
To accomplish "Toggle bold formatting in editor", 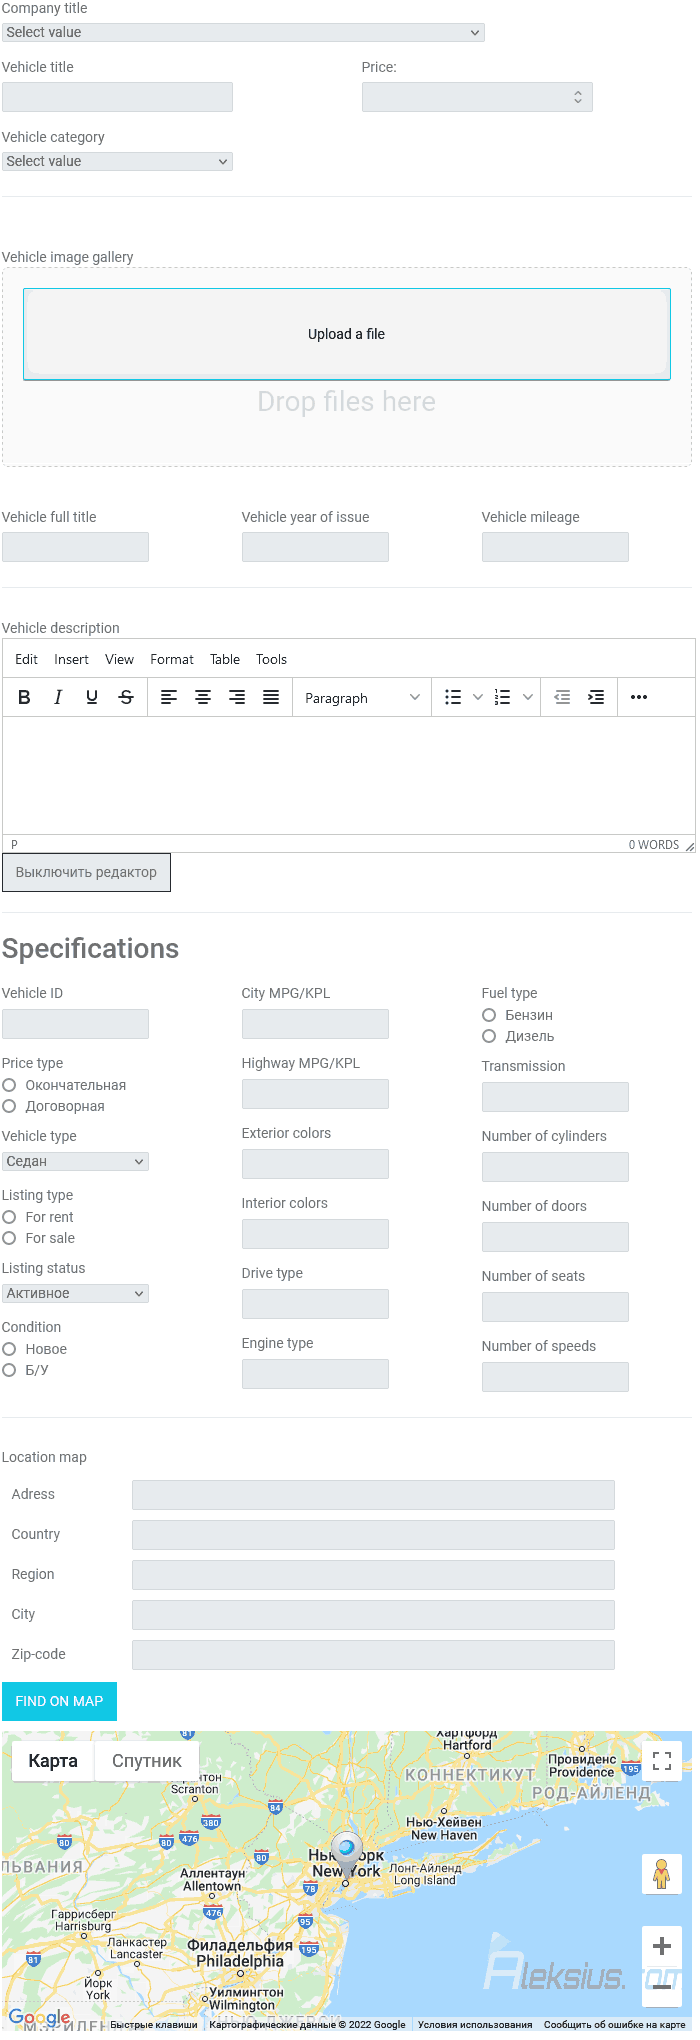I will point(24,697).
